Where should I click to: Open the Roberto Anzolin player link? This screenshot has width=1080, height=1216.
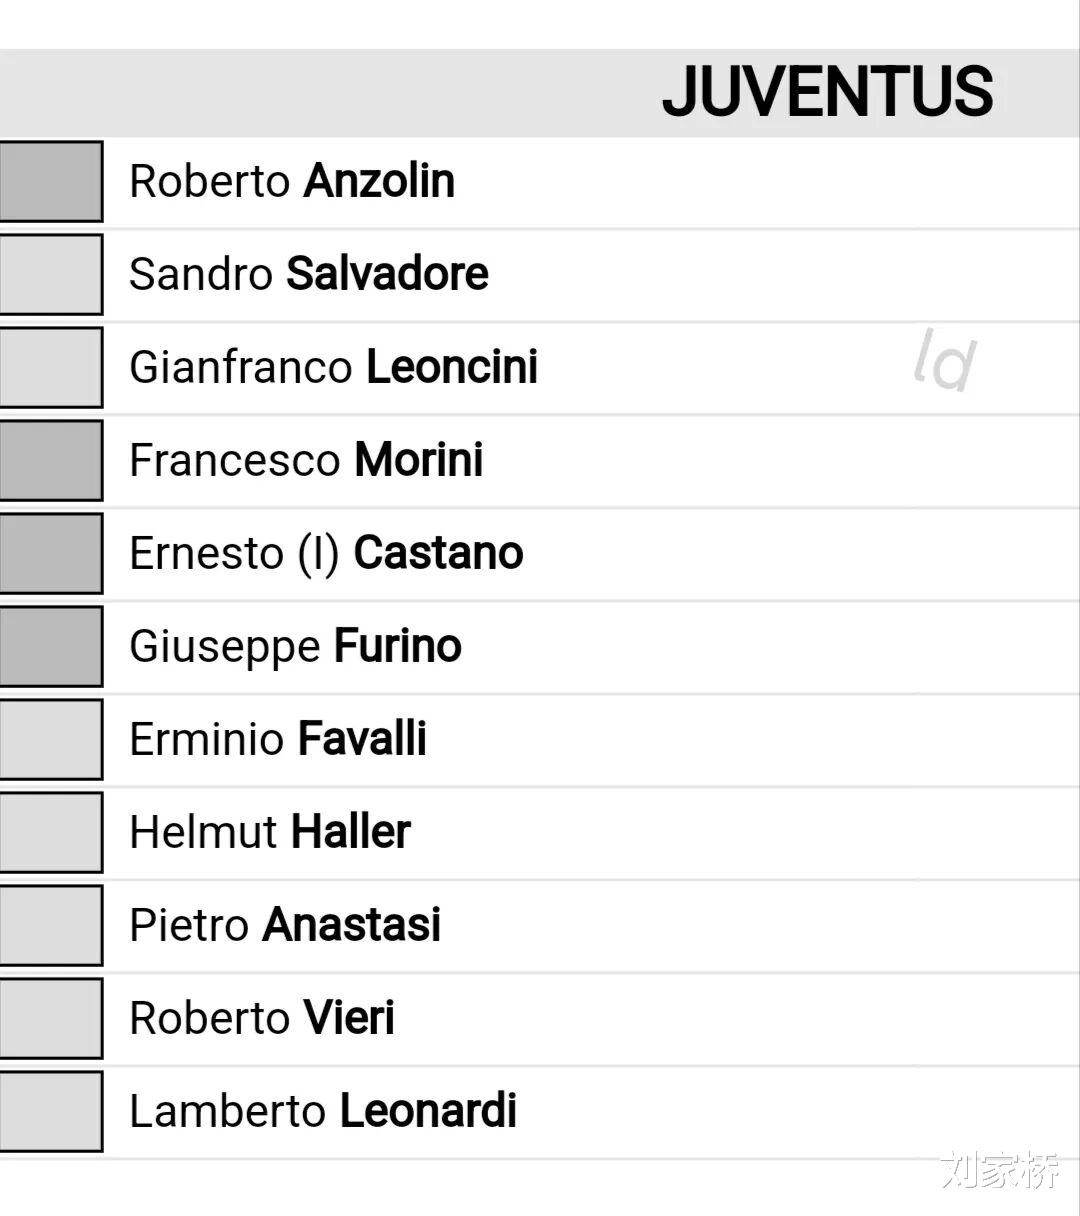292,181
